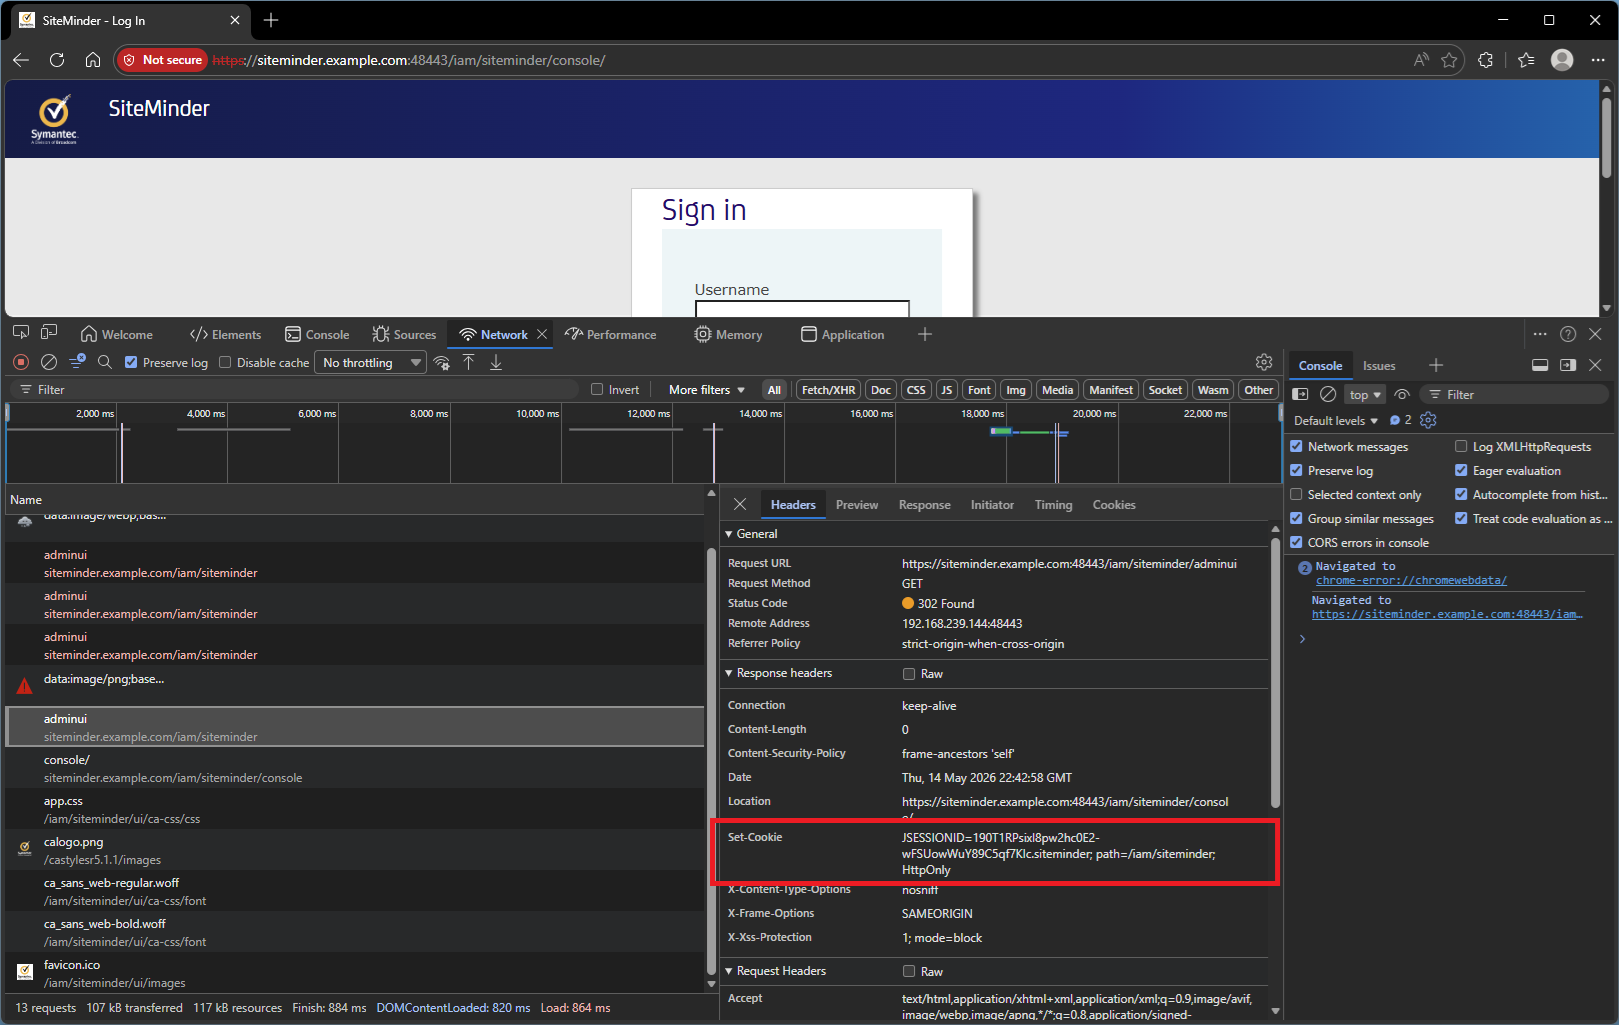Toggle Preserve log checkbox in Network toolbar
The height and width of the screenshot is (1025, 1619).
(131, 362)
